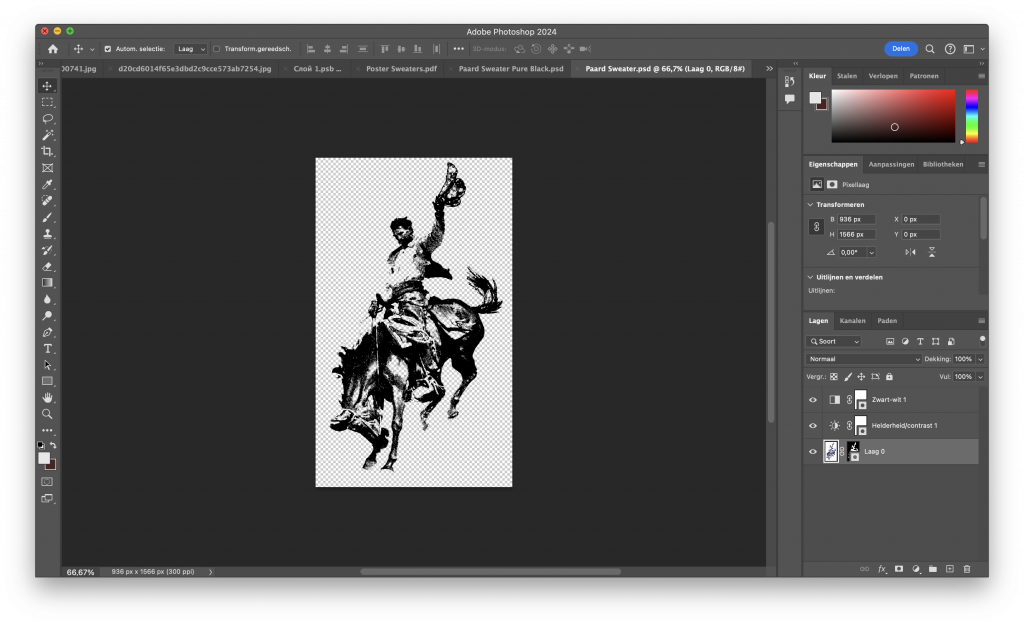The height and width of the screenshot is (624, 1024).
Task: Open the Vul fill slider arrow
Action: click(980, 377)
